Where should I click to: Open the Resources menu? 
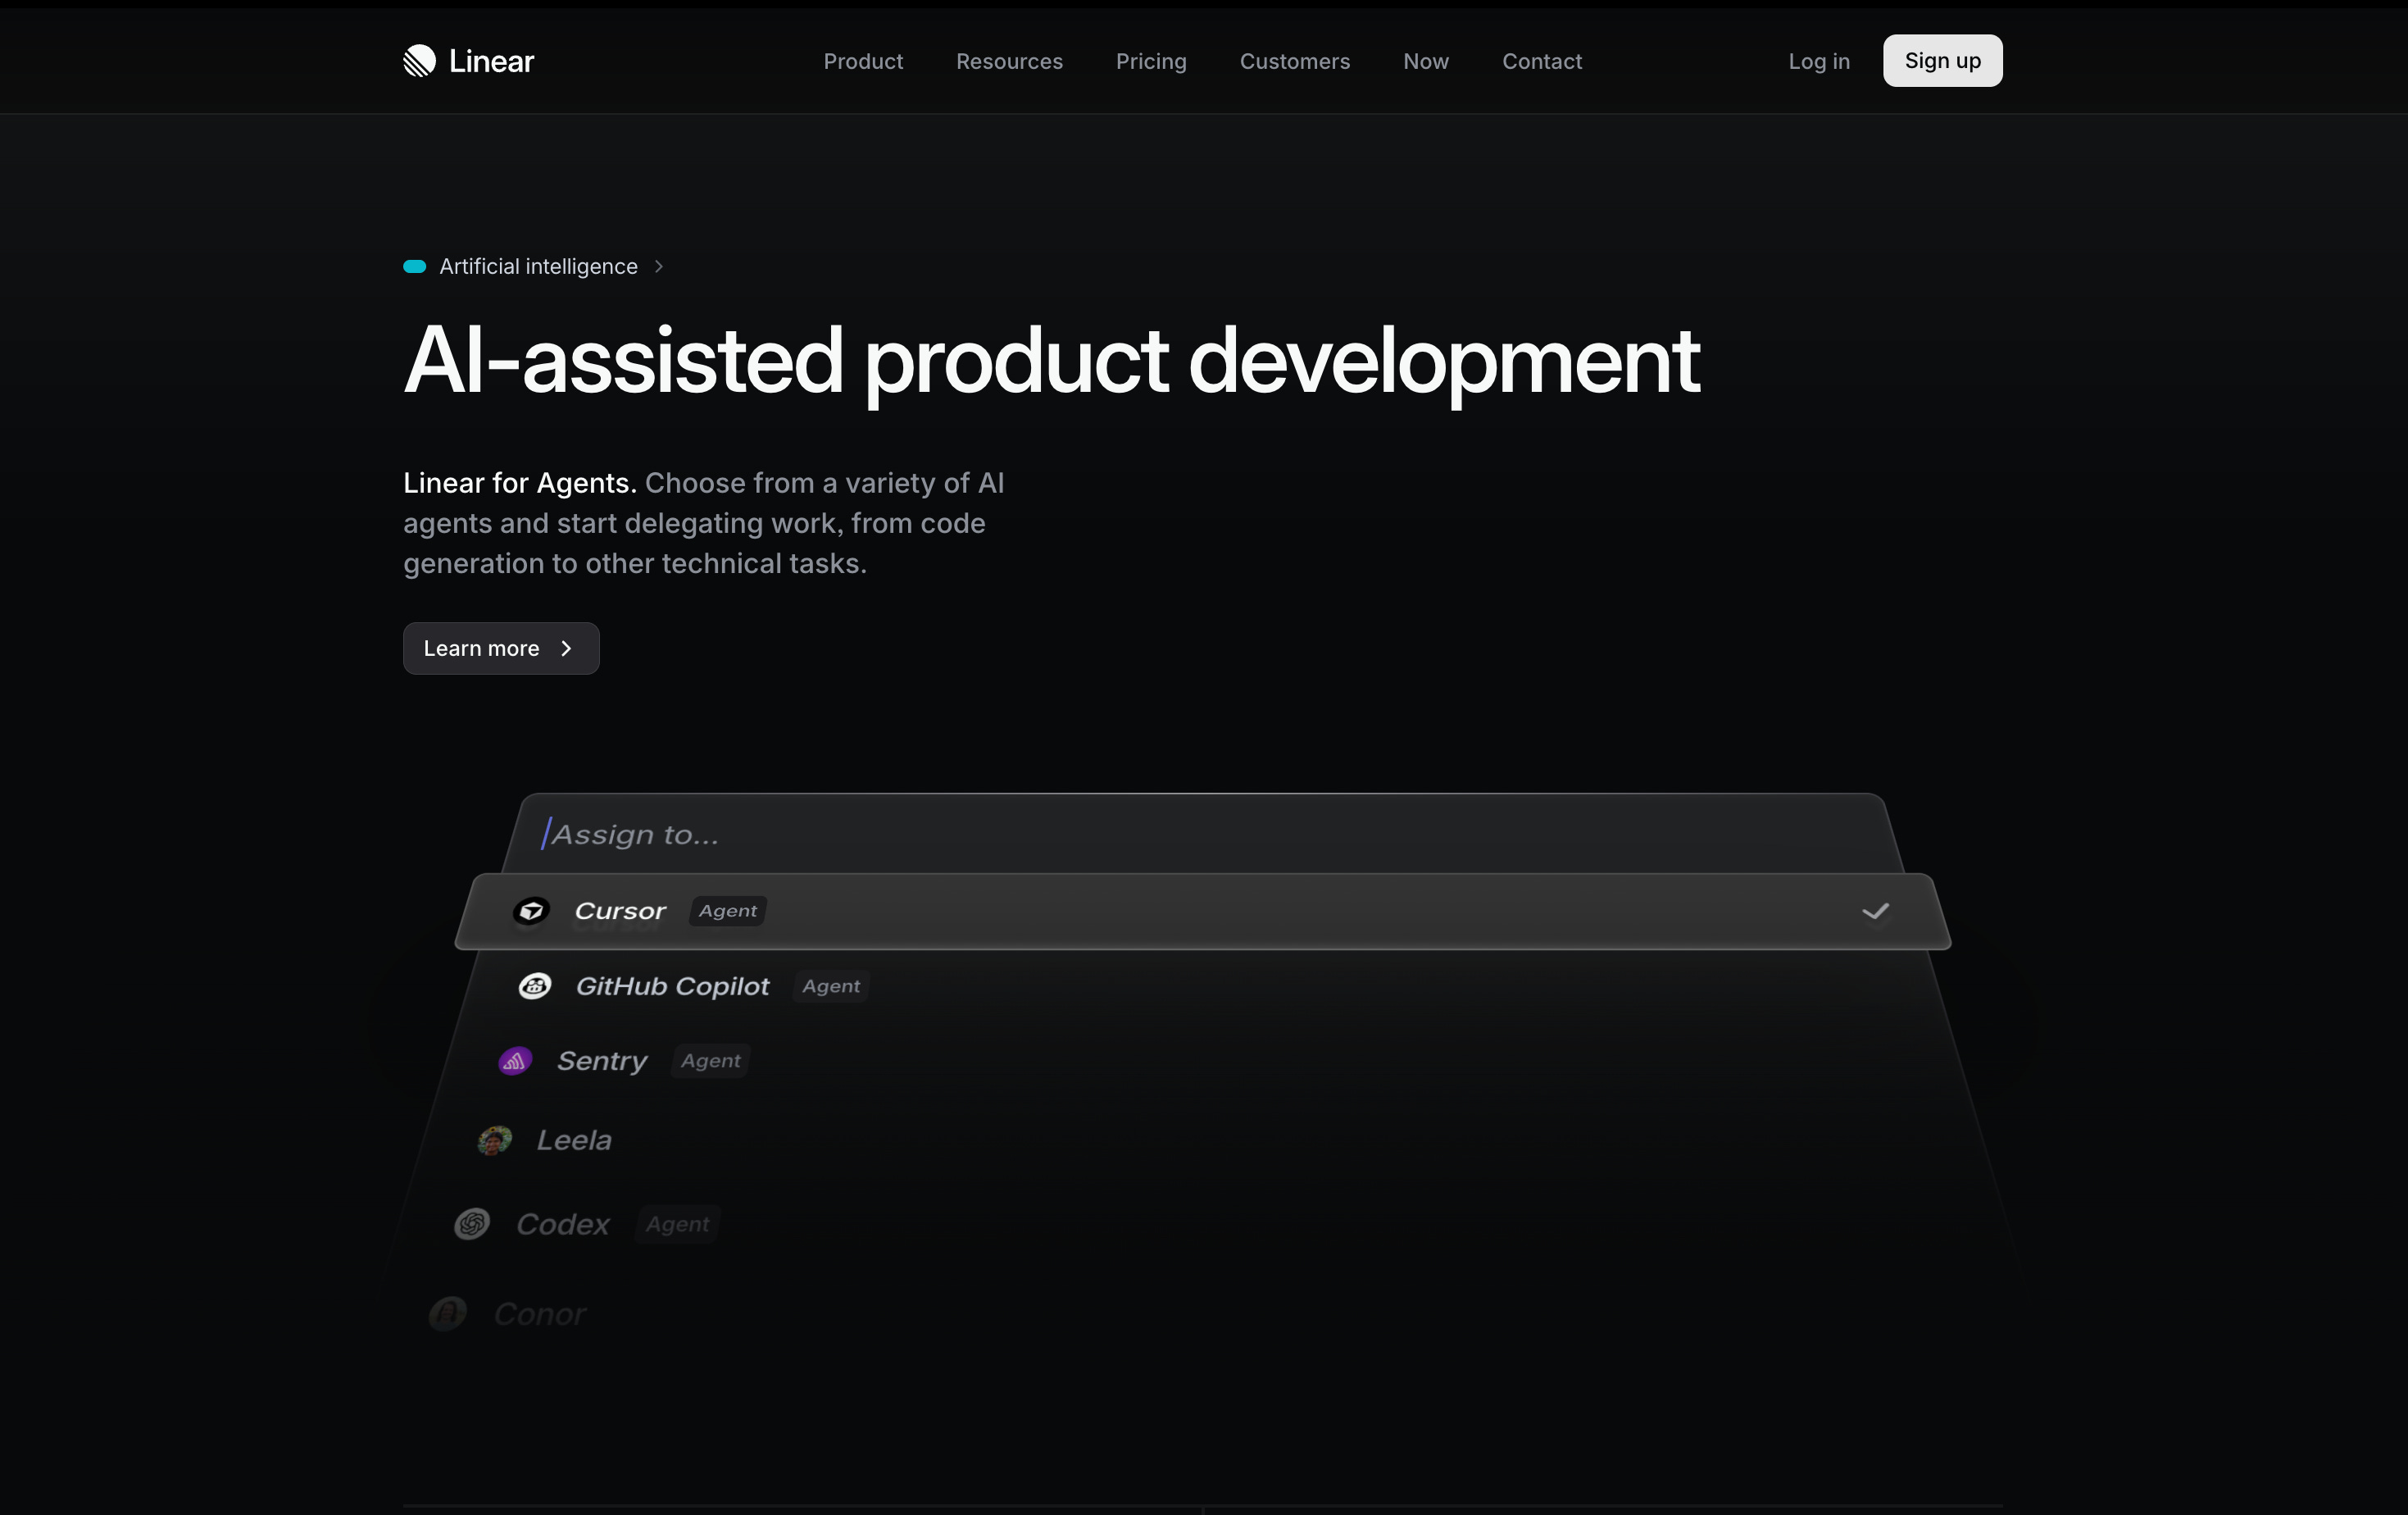pos(1009,62)
